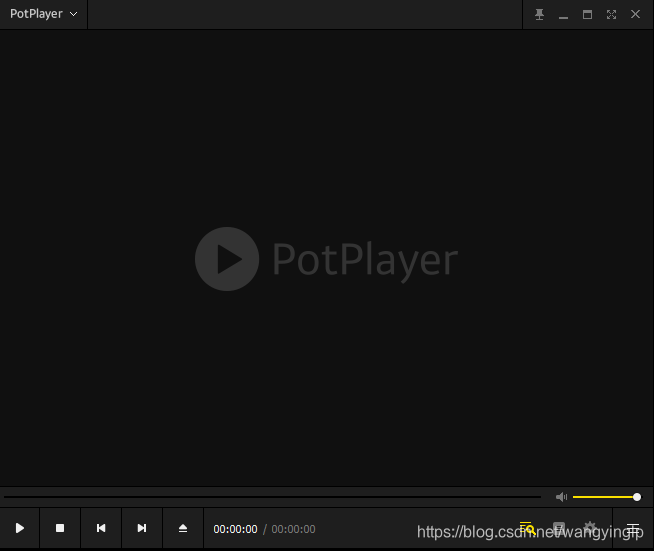Open the control panel gear icon

point(590,528)
